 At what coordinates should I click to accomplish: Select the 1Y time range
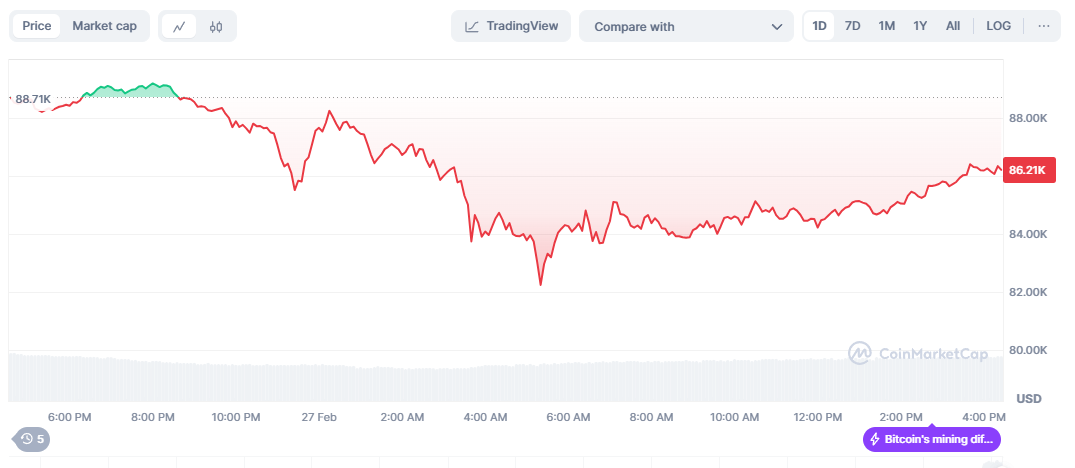(920, 26)
